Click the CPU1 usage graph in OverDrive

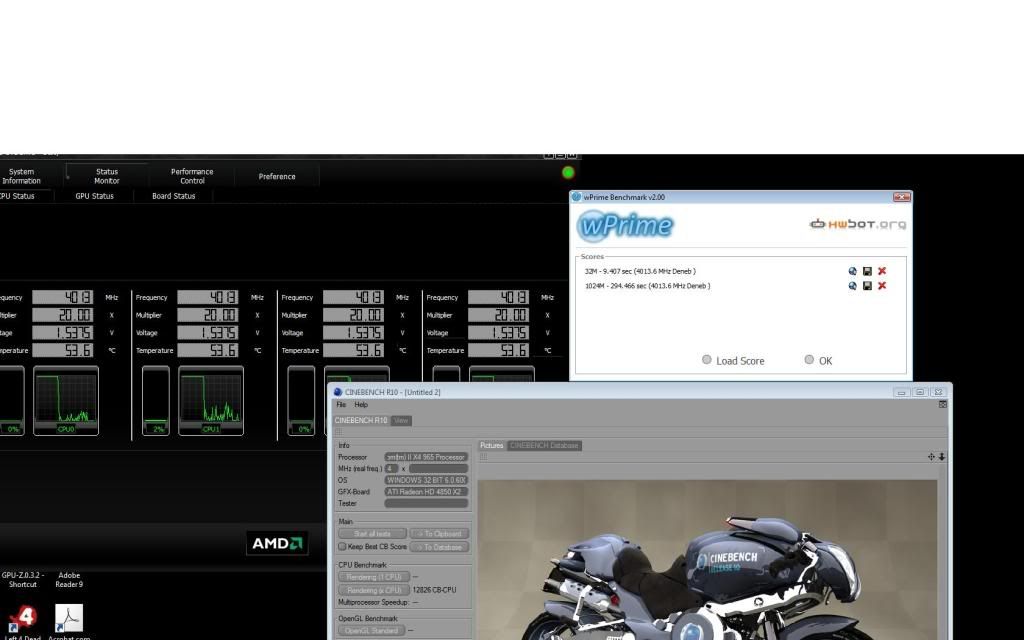tap(211, 400)
